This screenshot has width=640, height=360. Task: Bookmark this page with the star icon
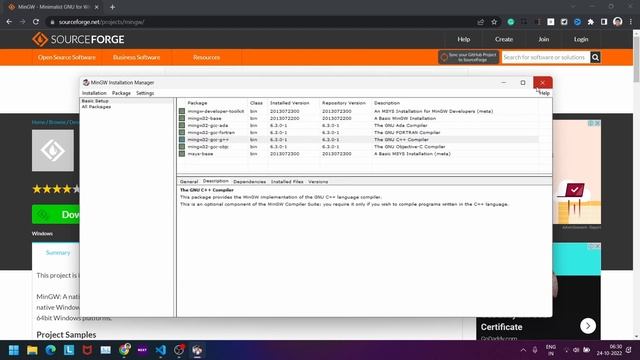[x=494, y=22]
